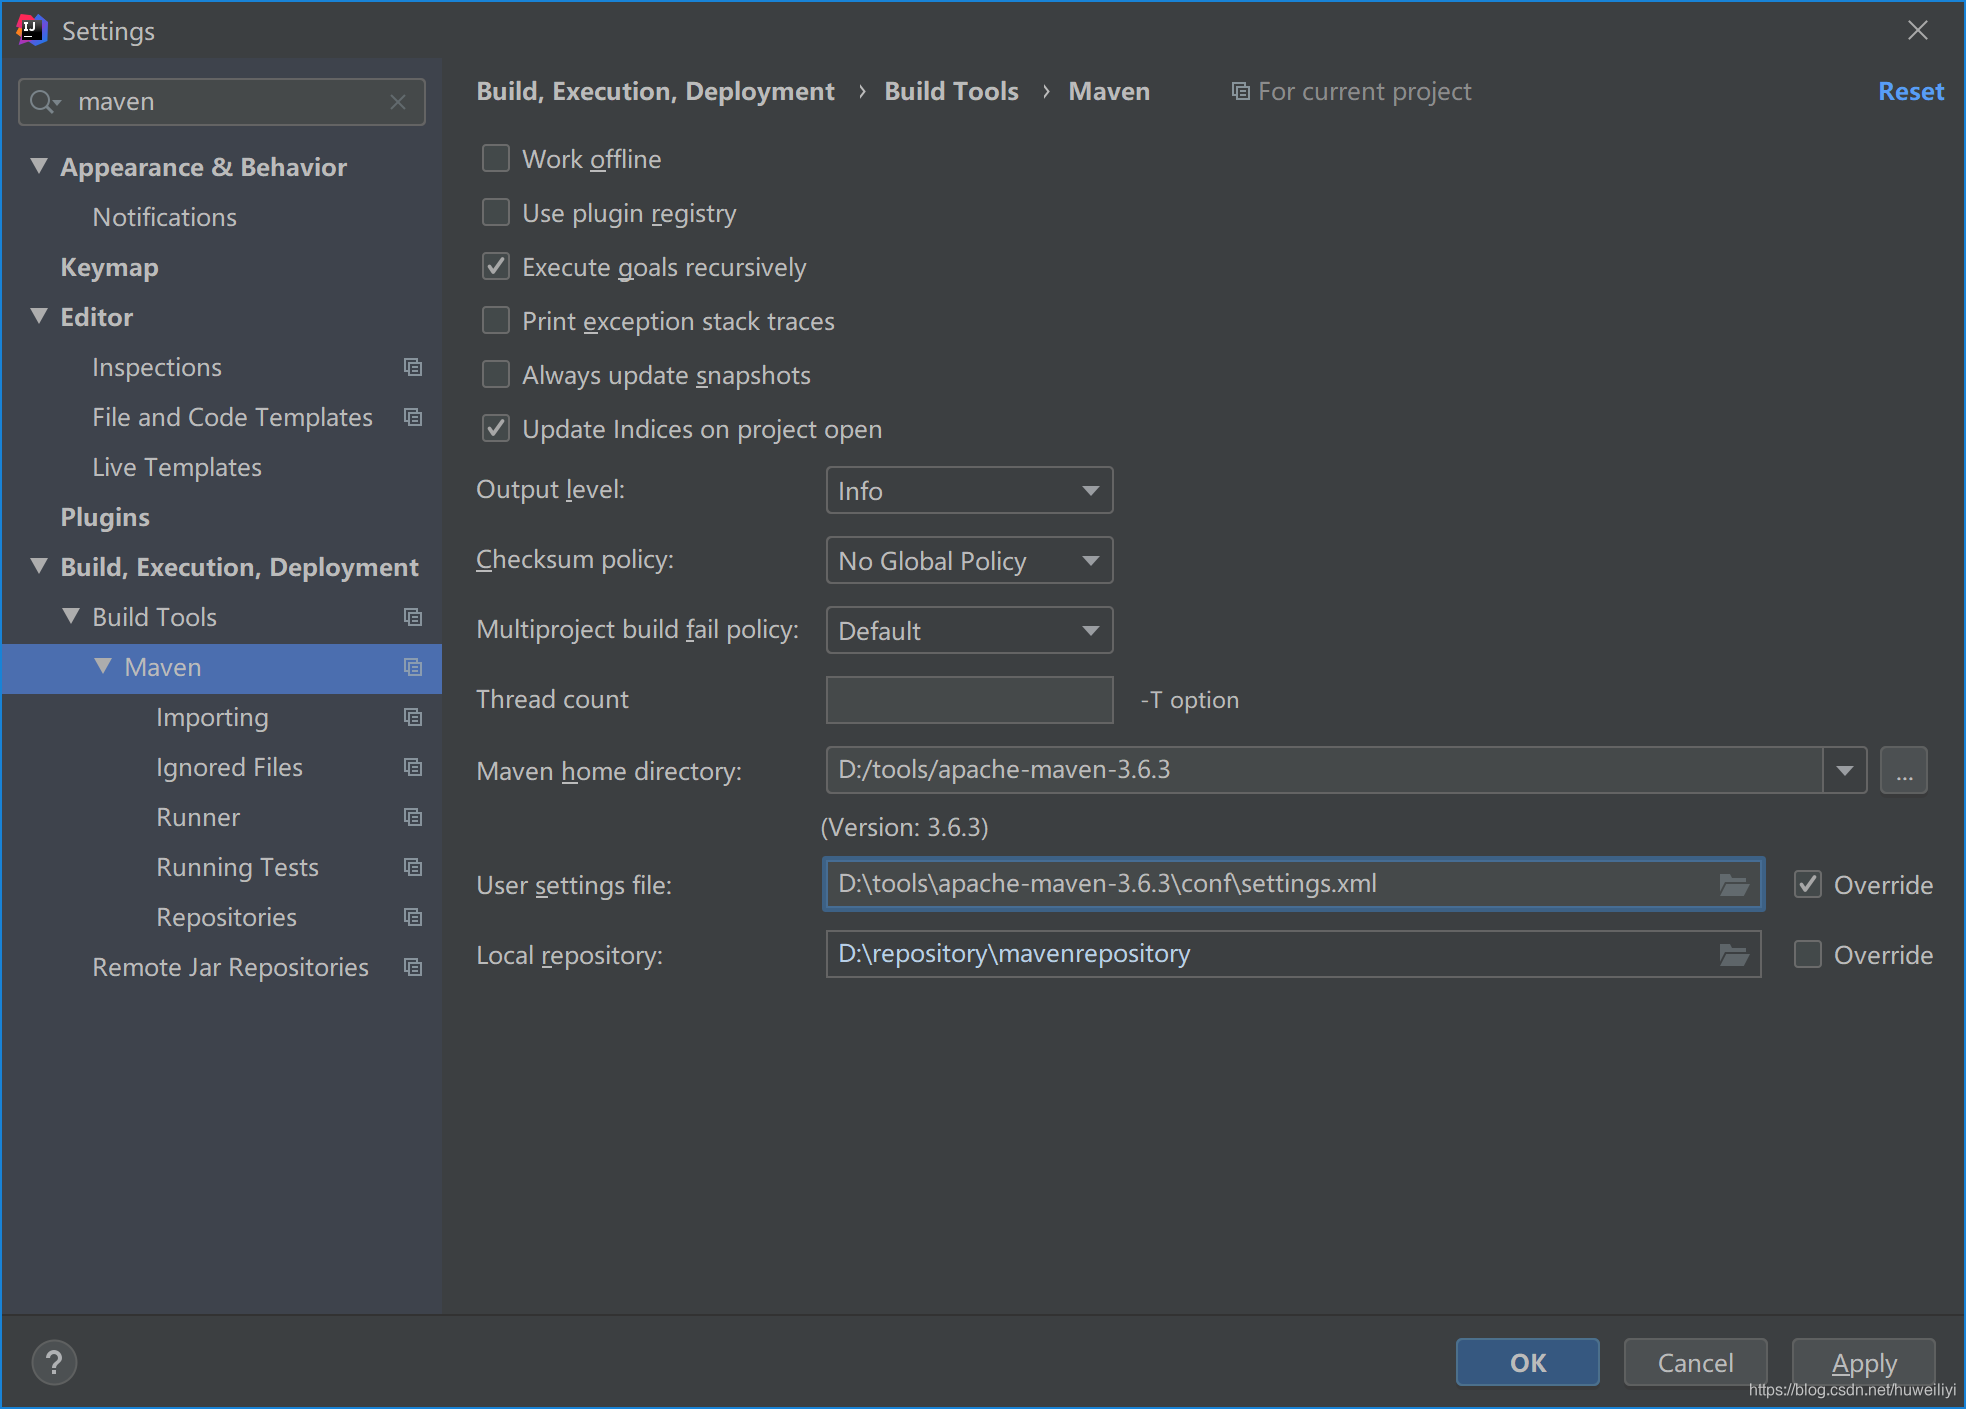Click the Apply button
Screen dimensions: 1966x1409
pyautogui.click(x=1863, y=1362)
